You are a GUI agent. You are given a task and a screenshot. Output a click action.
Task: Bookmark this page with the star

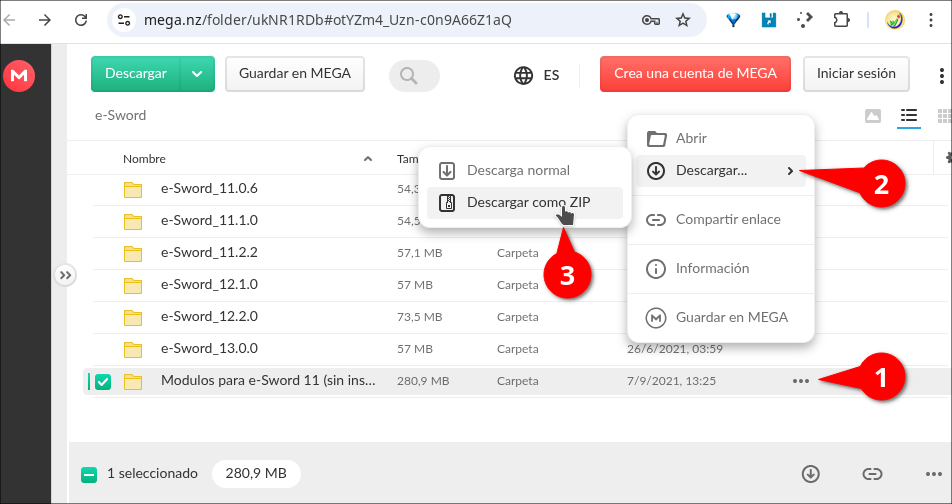point(683,21)
